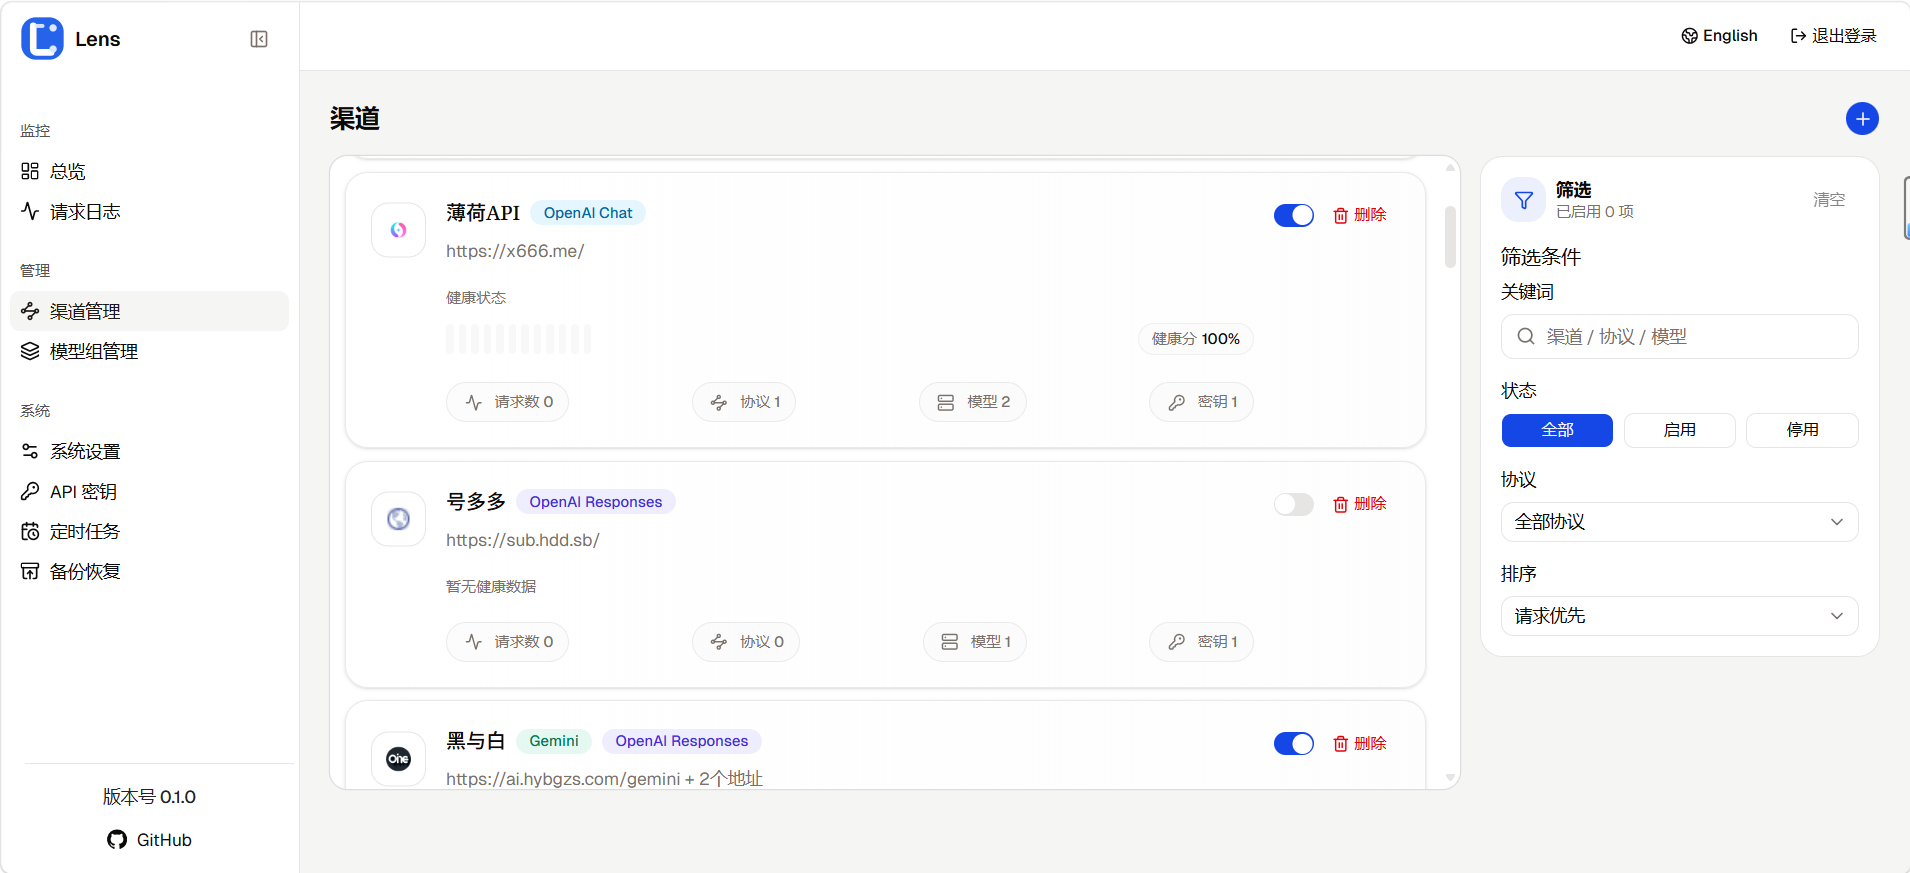
Task: Click the 薄荷API health status bar
Action: tap(518, 339)
